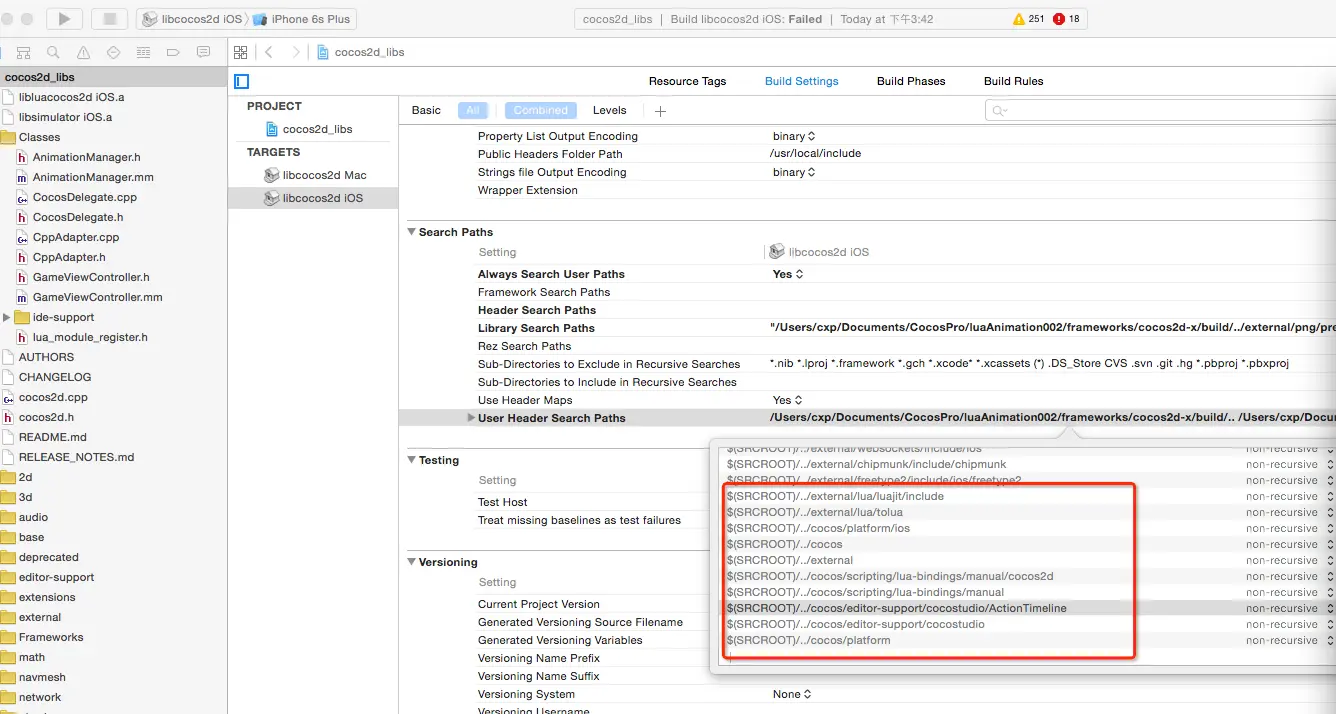Go back with the jump bar arrow
Viewport: 1336px width, 714px height.
[269, 52]
